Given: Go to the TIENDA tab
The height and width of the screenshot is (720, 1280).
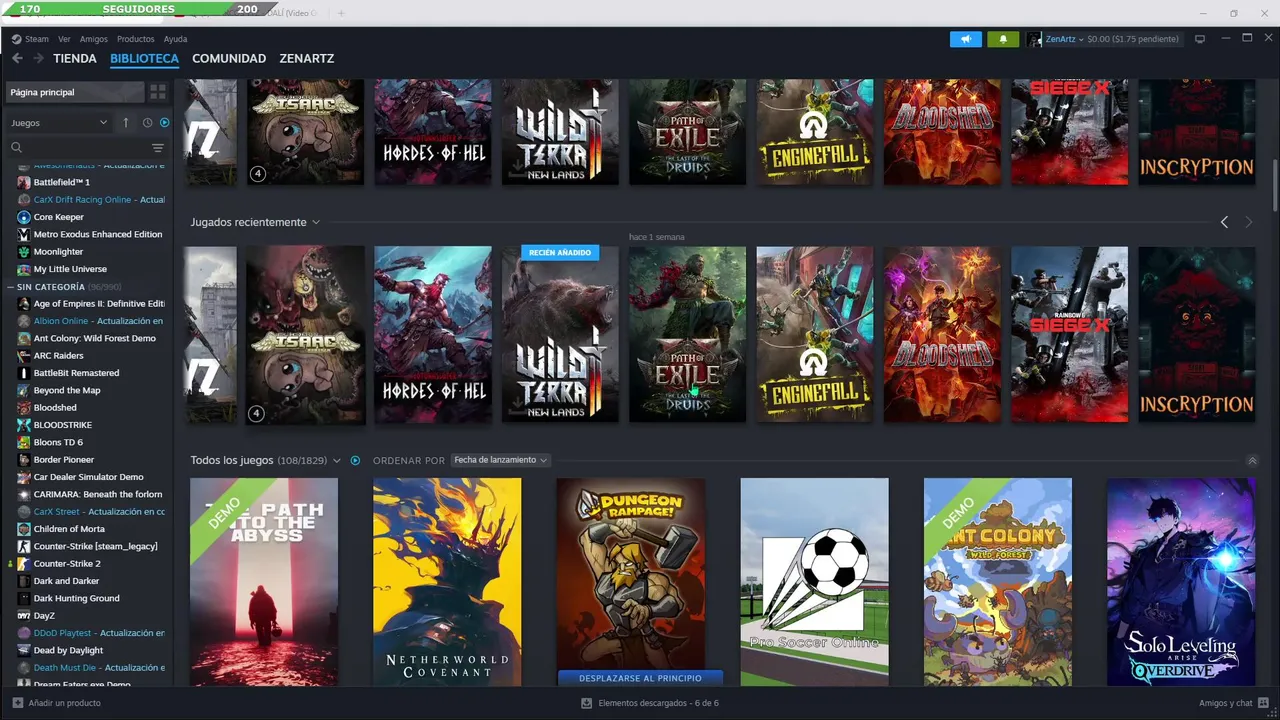Looking at the screenshot, I should coord(75,58).
